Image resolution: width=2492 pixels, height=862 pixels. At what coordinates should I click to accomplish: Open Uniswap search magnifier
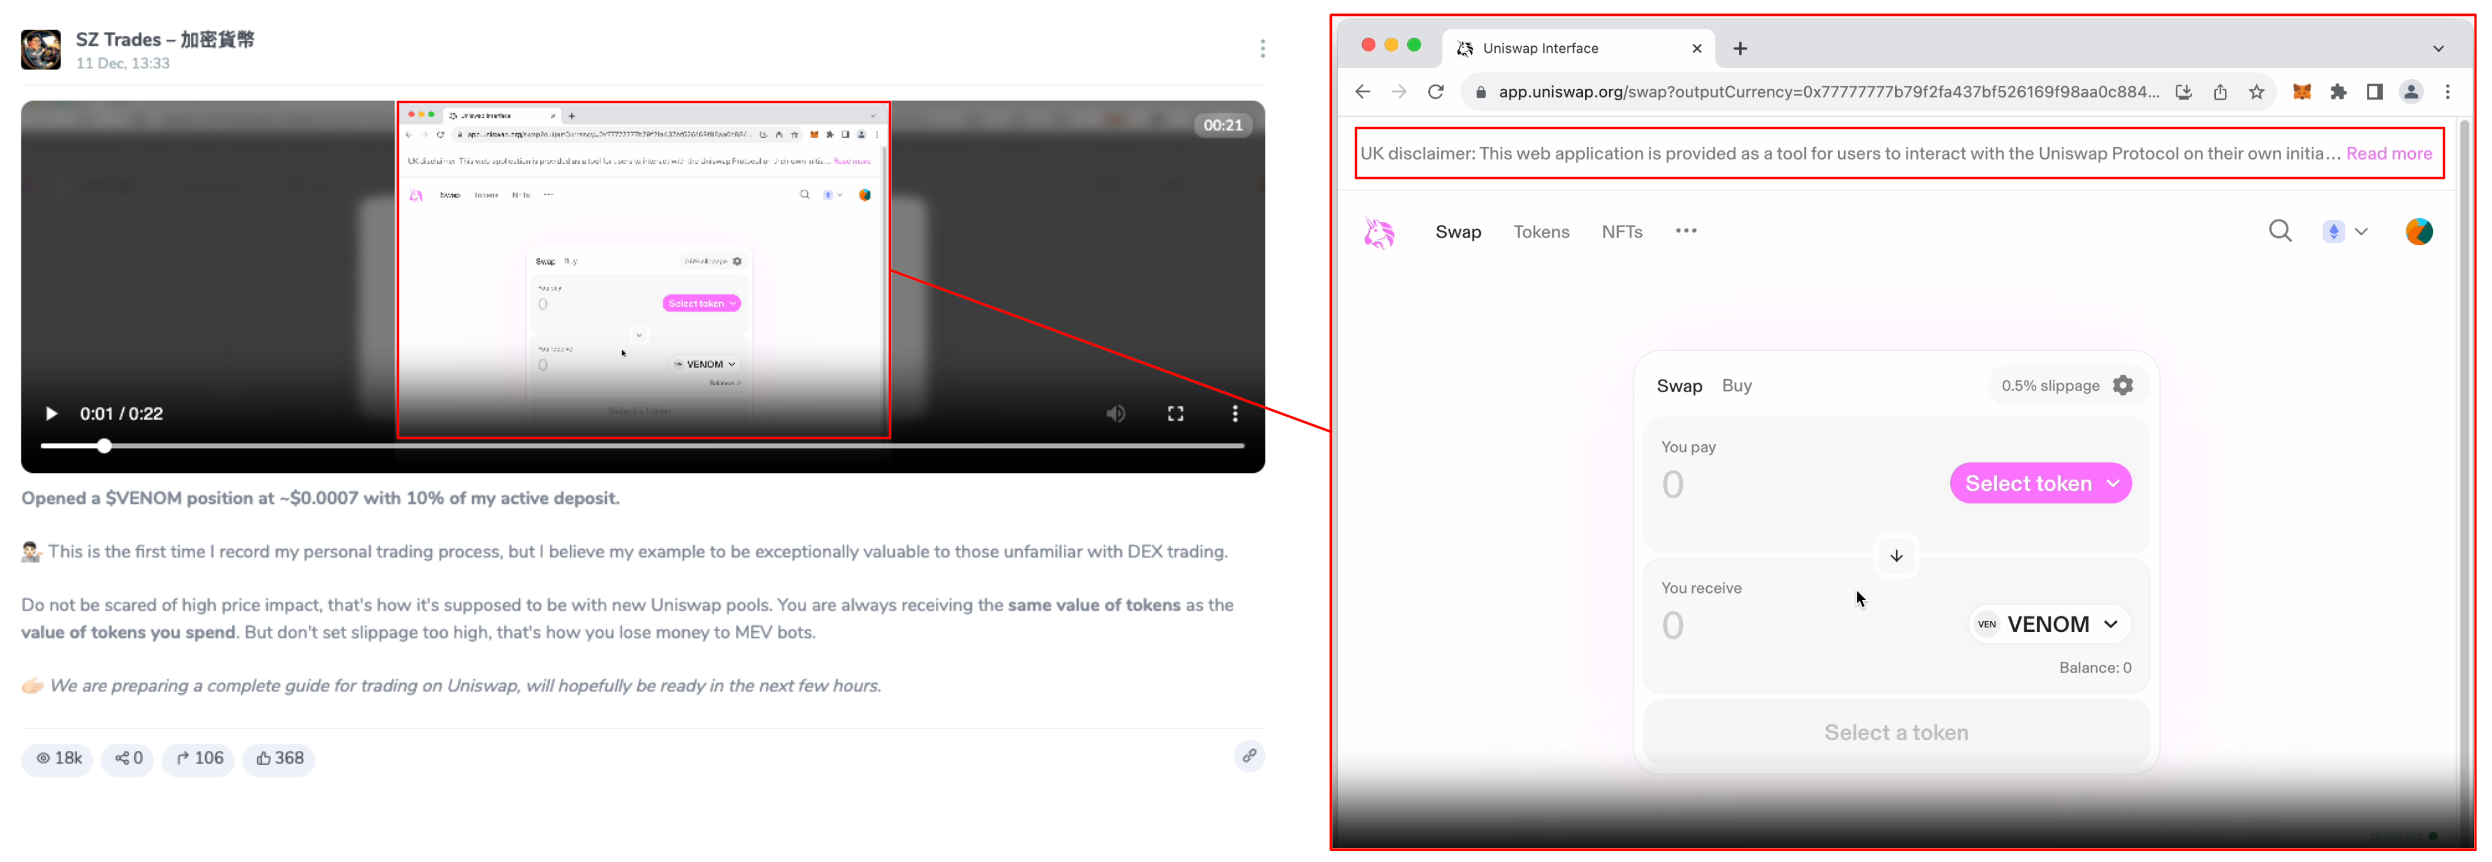[2280, 232]
